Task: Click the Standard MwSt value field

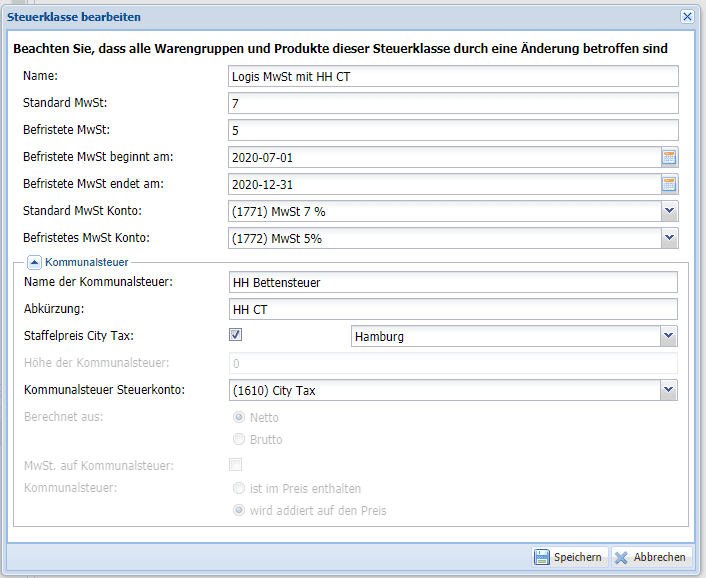Action: pos(453,103)
